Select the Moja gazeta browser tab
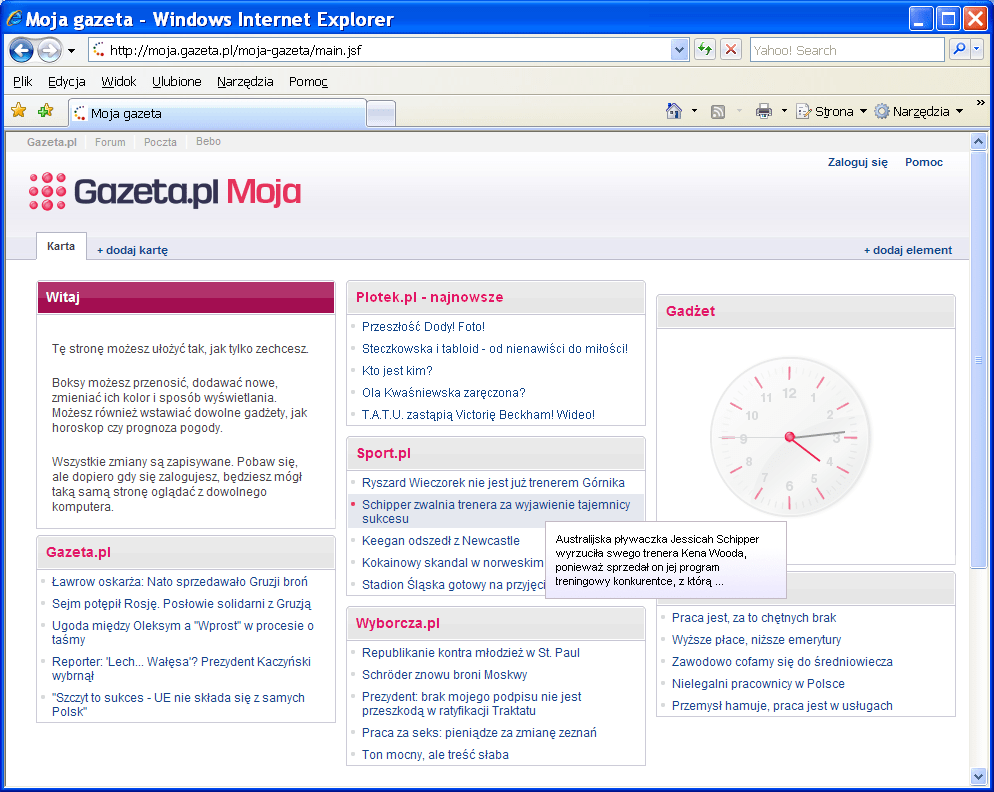The height and width of the screenshot is (792, 994). (x=217, y=113)
